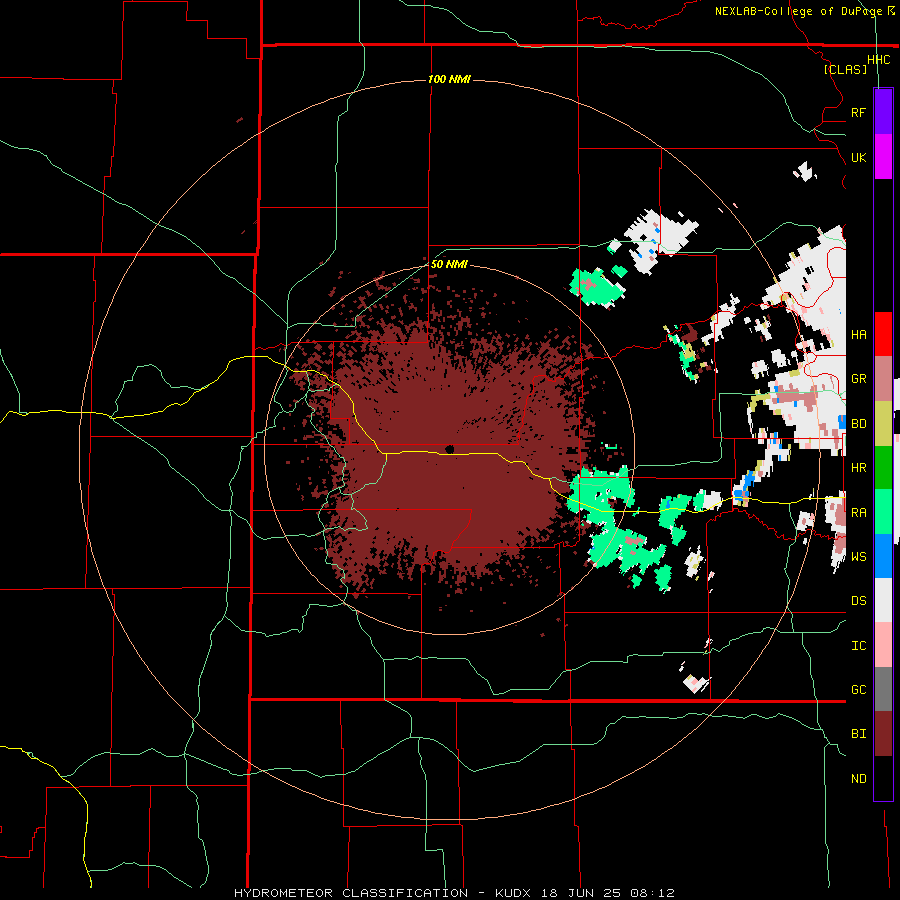Click the '[CLAS]' legend header text
The image size is (900, 900).
[845, 69]
